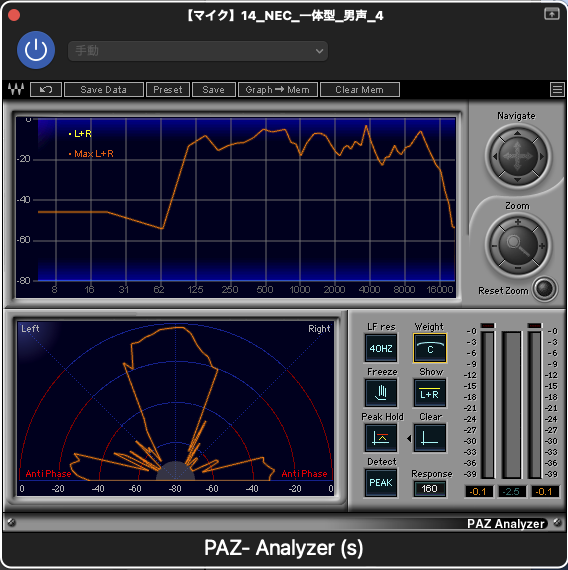Click the Clear peaks button
This screenshot has width=568, height=570.
pos(430,438)
